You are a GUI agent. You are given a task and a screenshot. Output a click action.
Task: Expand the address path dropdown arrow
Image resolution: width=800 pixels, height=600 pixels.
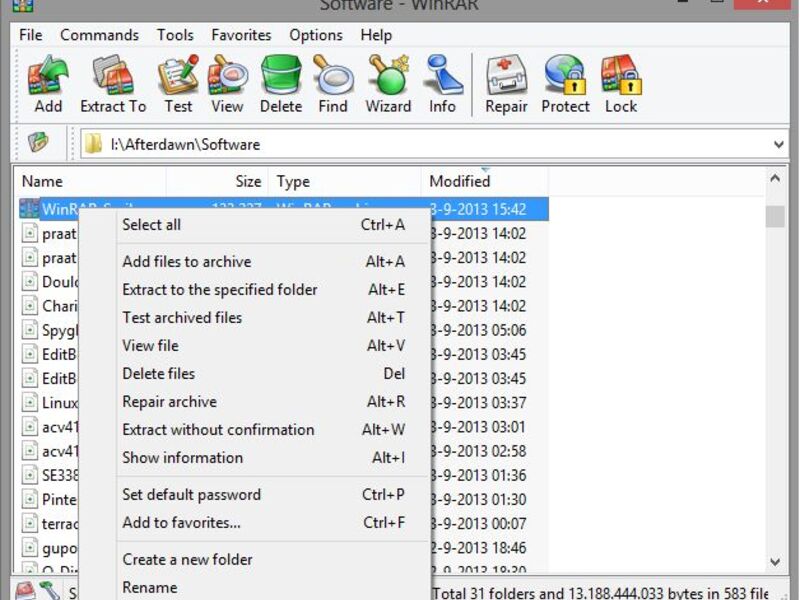click(x=779, y=144)
